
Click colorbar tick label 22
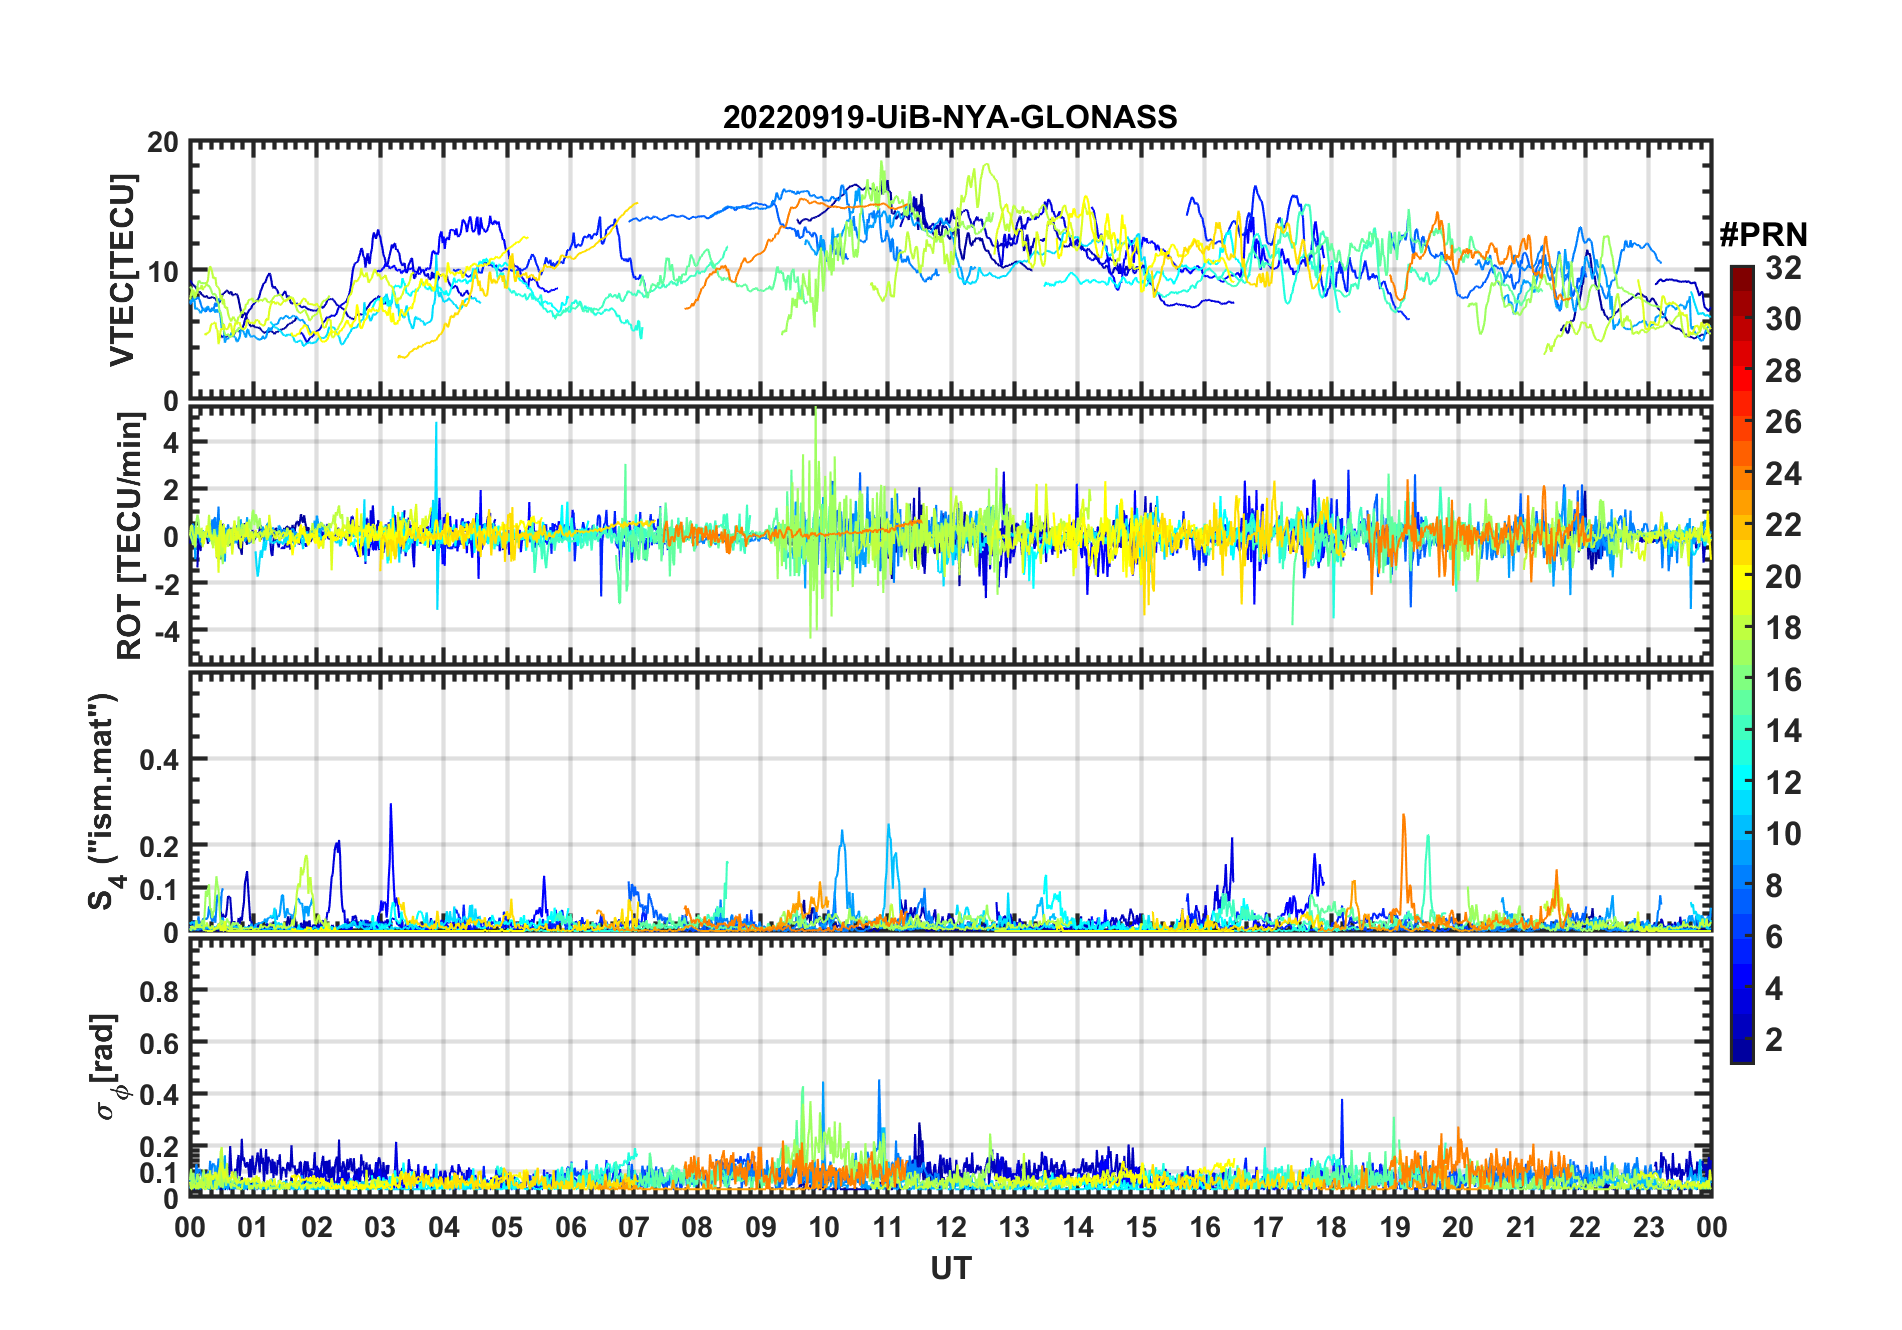[1783, 525]
